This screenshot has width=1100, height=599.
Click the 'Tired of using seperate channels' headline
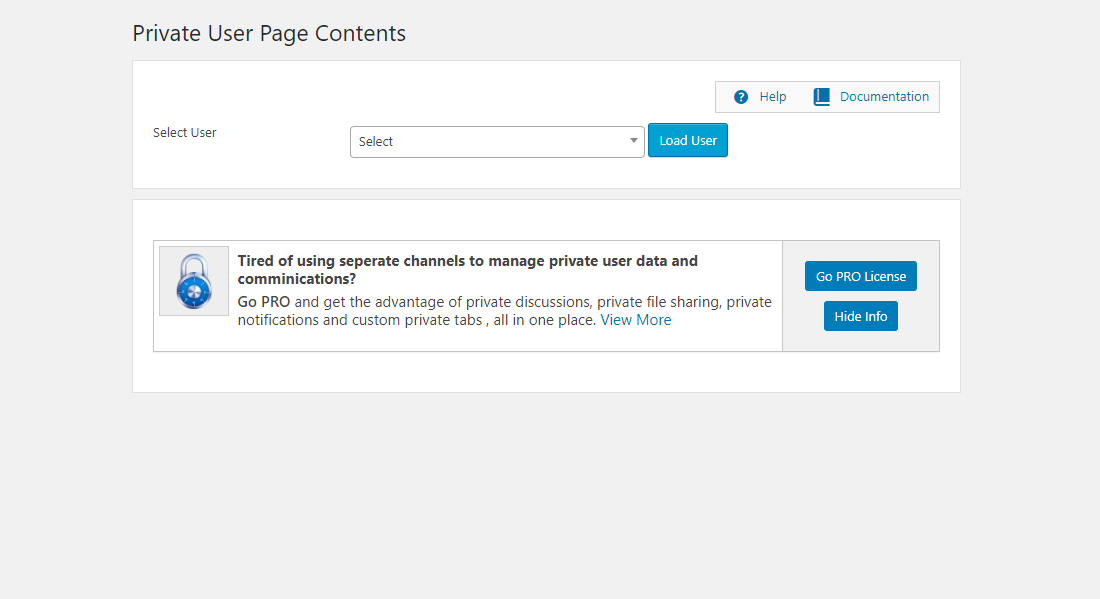coord(467,261)
